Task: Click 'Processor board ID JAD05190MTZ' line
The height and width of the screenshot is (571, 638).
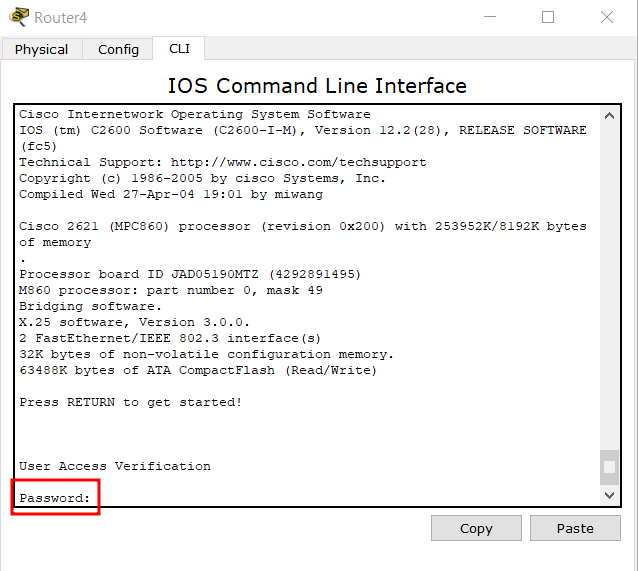Action: click(190, 274)
